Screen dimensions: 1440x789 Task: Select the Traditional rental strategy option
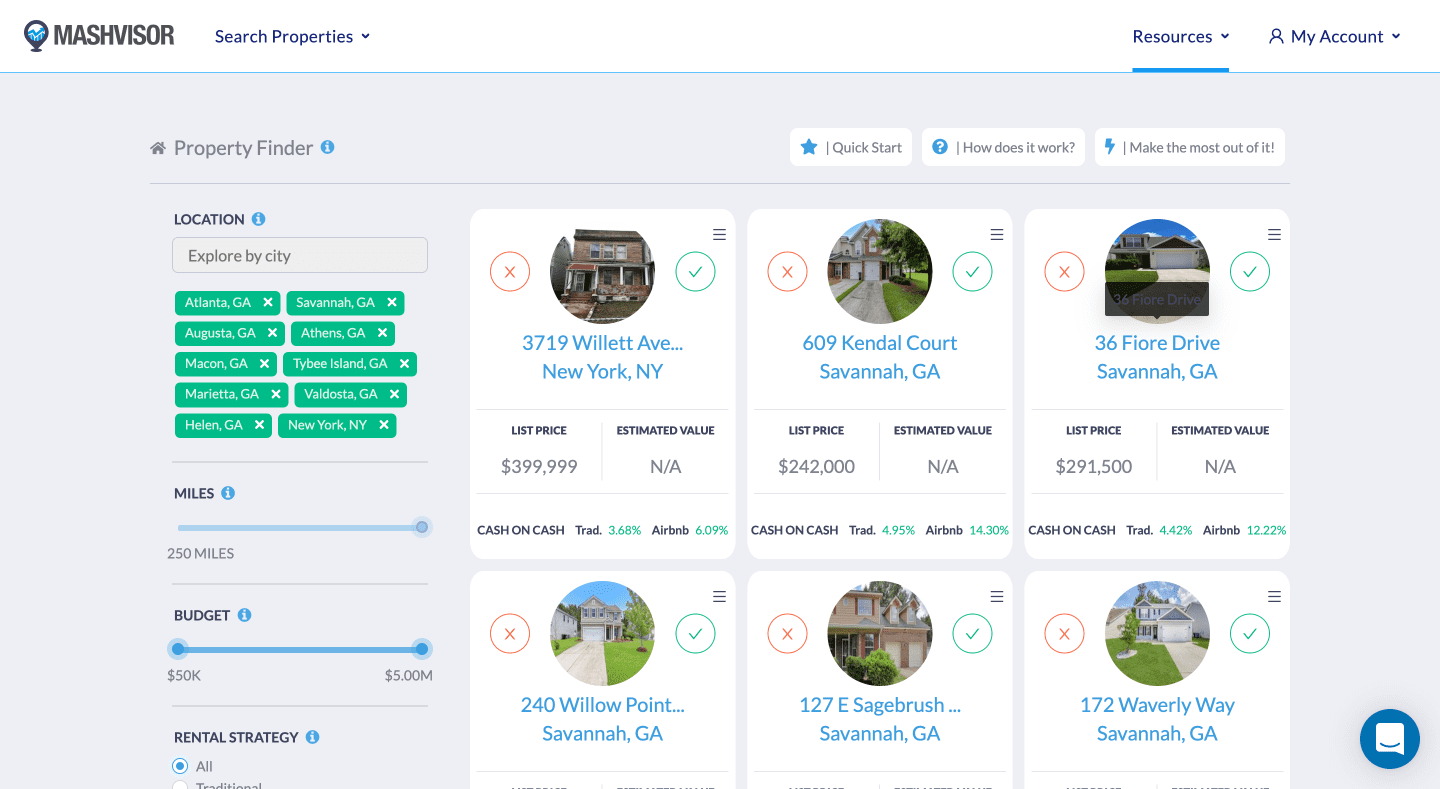(x=180, y=785)
